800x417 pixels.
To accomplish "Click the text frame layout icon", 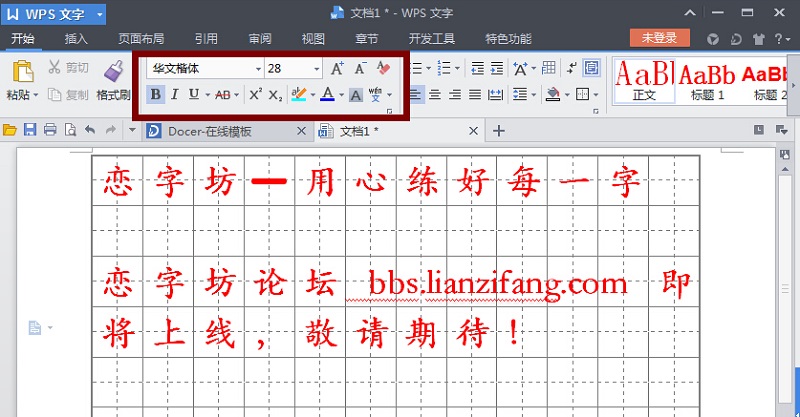I will coord(592,67).
